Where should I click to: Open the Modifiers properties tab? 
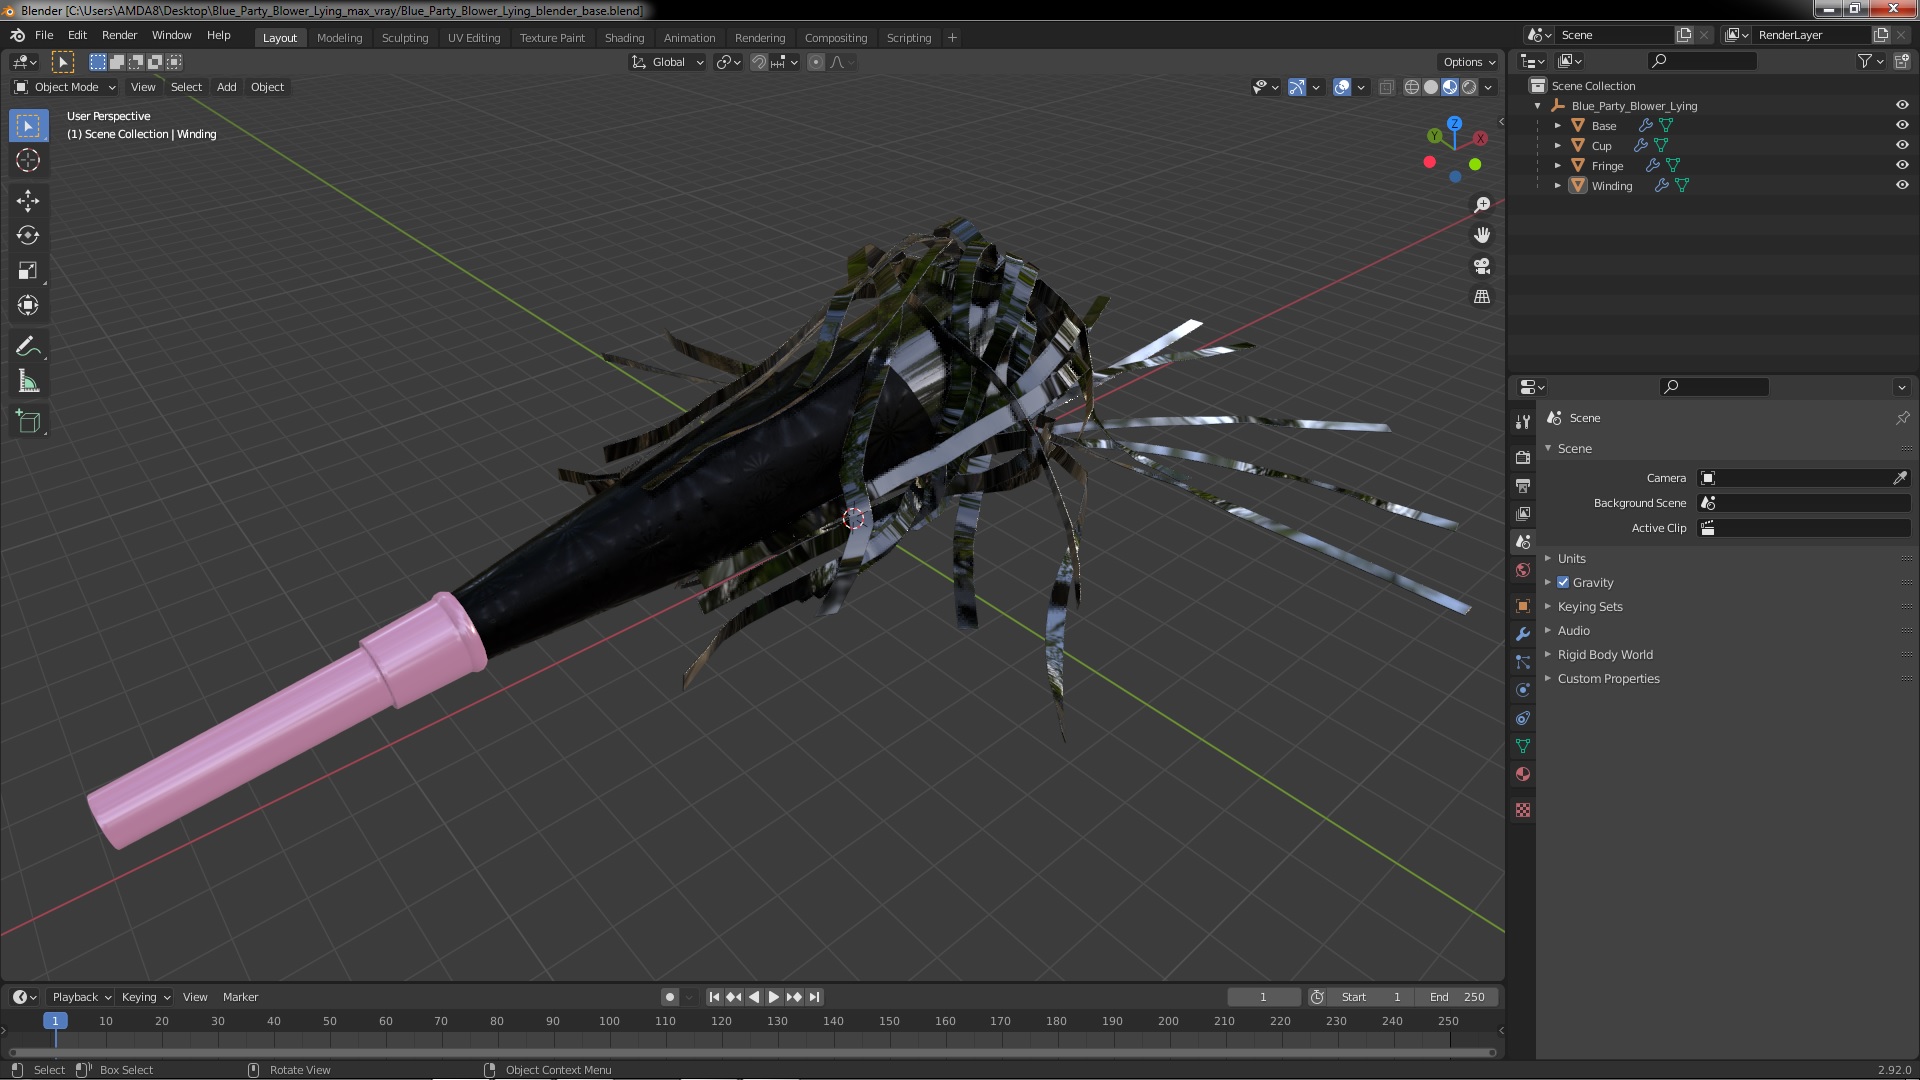pyautogui.click(x=1523, y=634)
